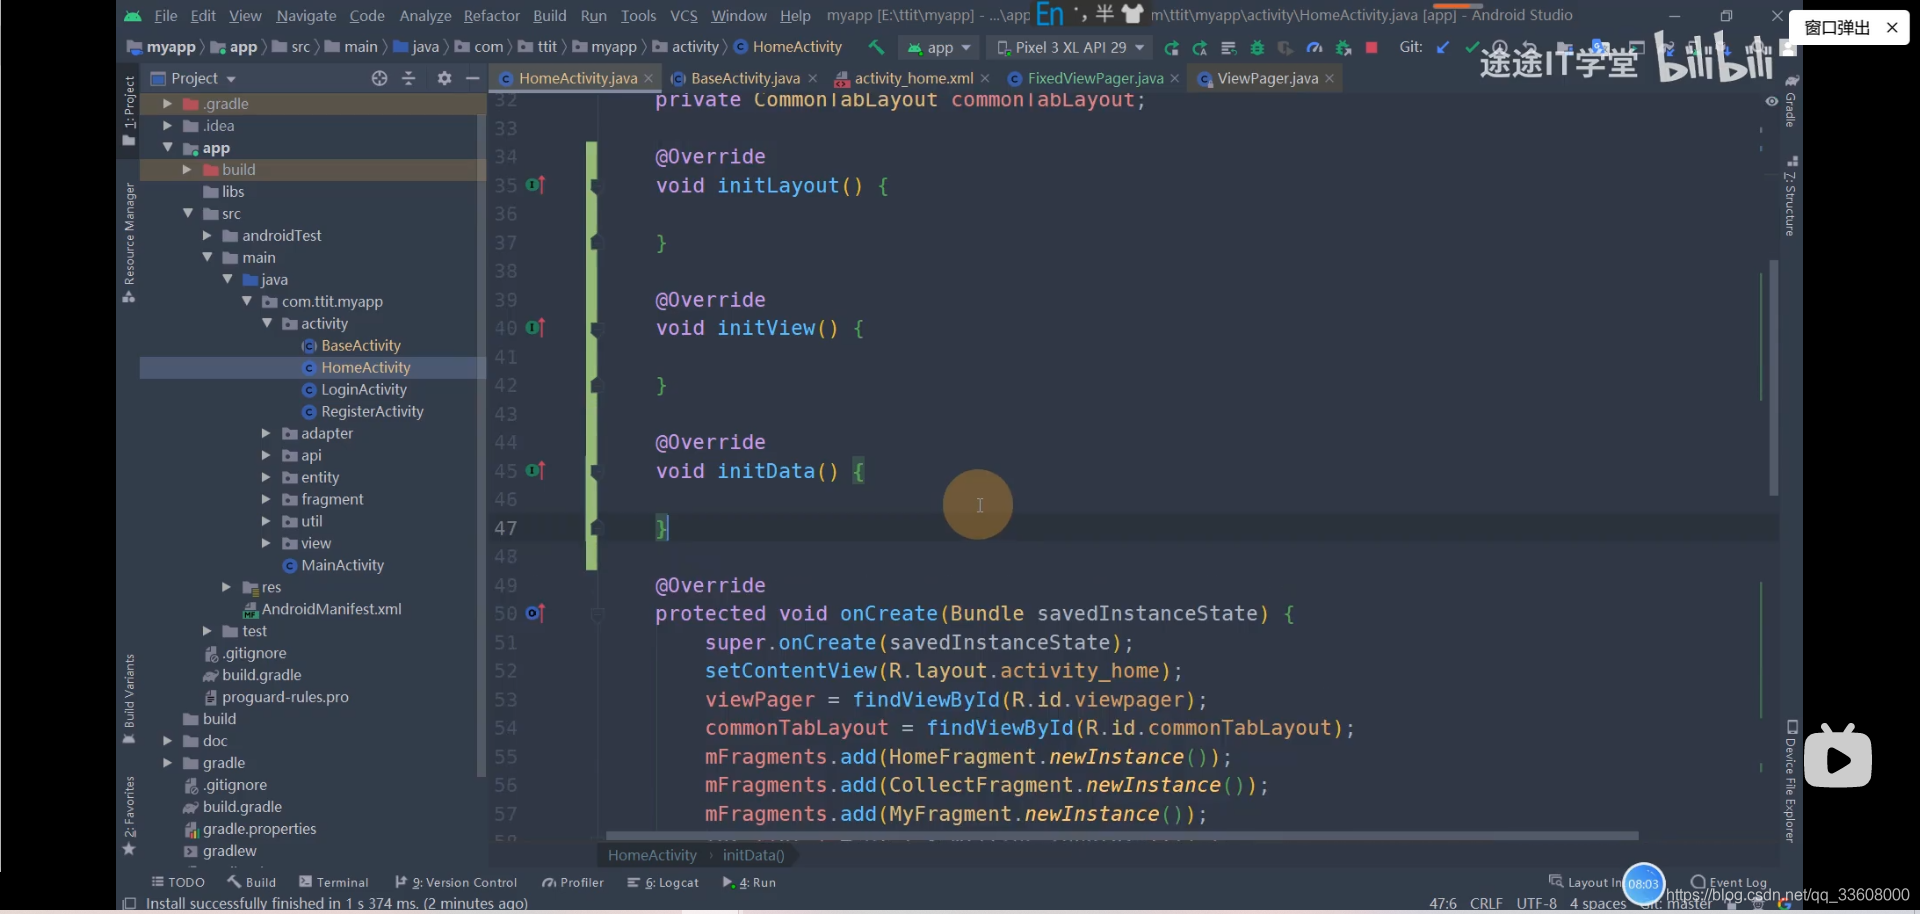Click the Git Commit checkmark icon
Viewport: 1920px width, 914px height.
click(1471, 47)
